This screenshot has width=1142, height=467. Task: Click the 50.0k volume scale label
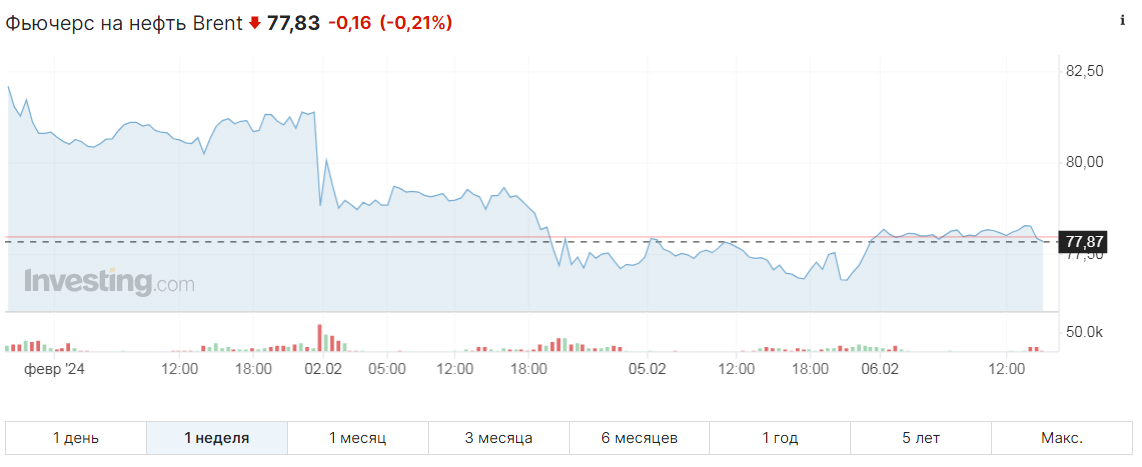[x=1085, y=333]
